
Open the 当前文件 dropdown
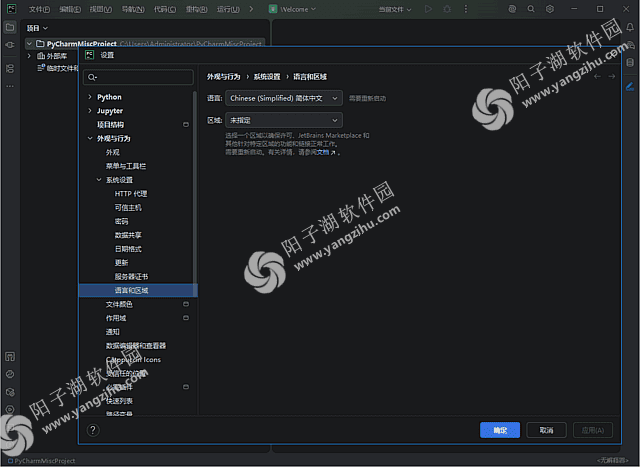[x=394, y=9]
